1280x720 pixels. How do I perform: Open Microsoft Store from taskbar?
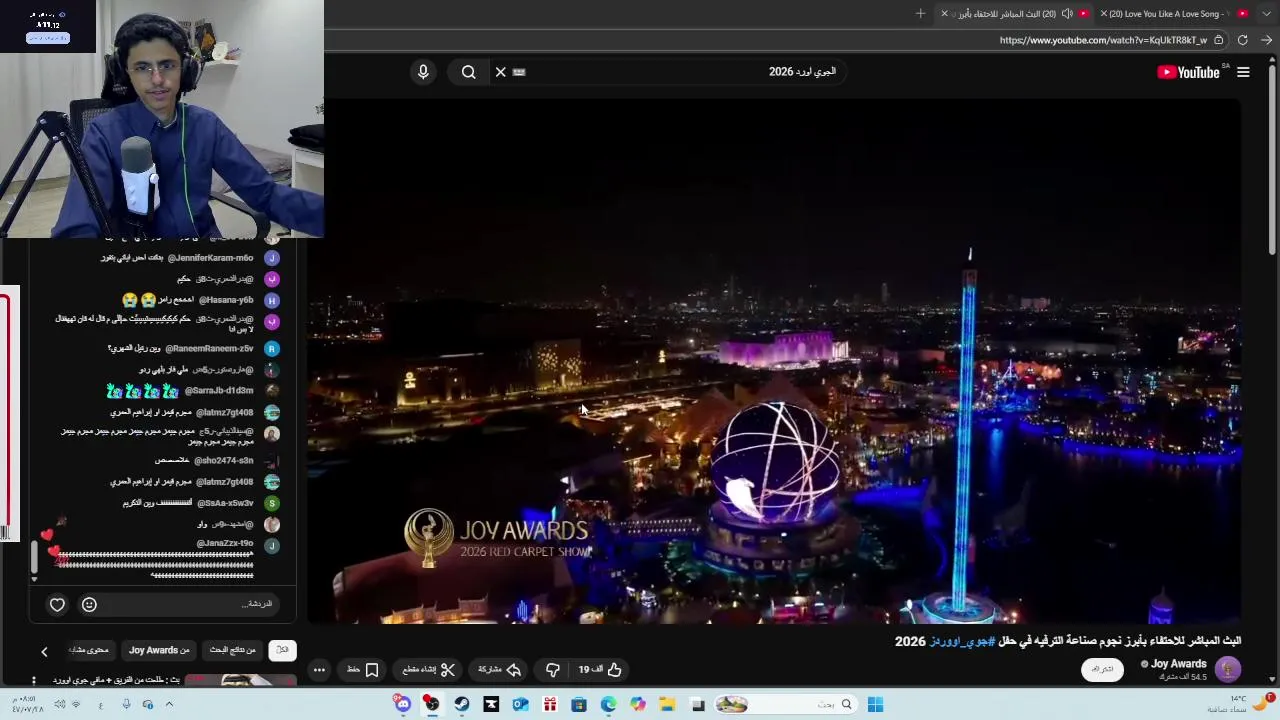[579, 705]
